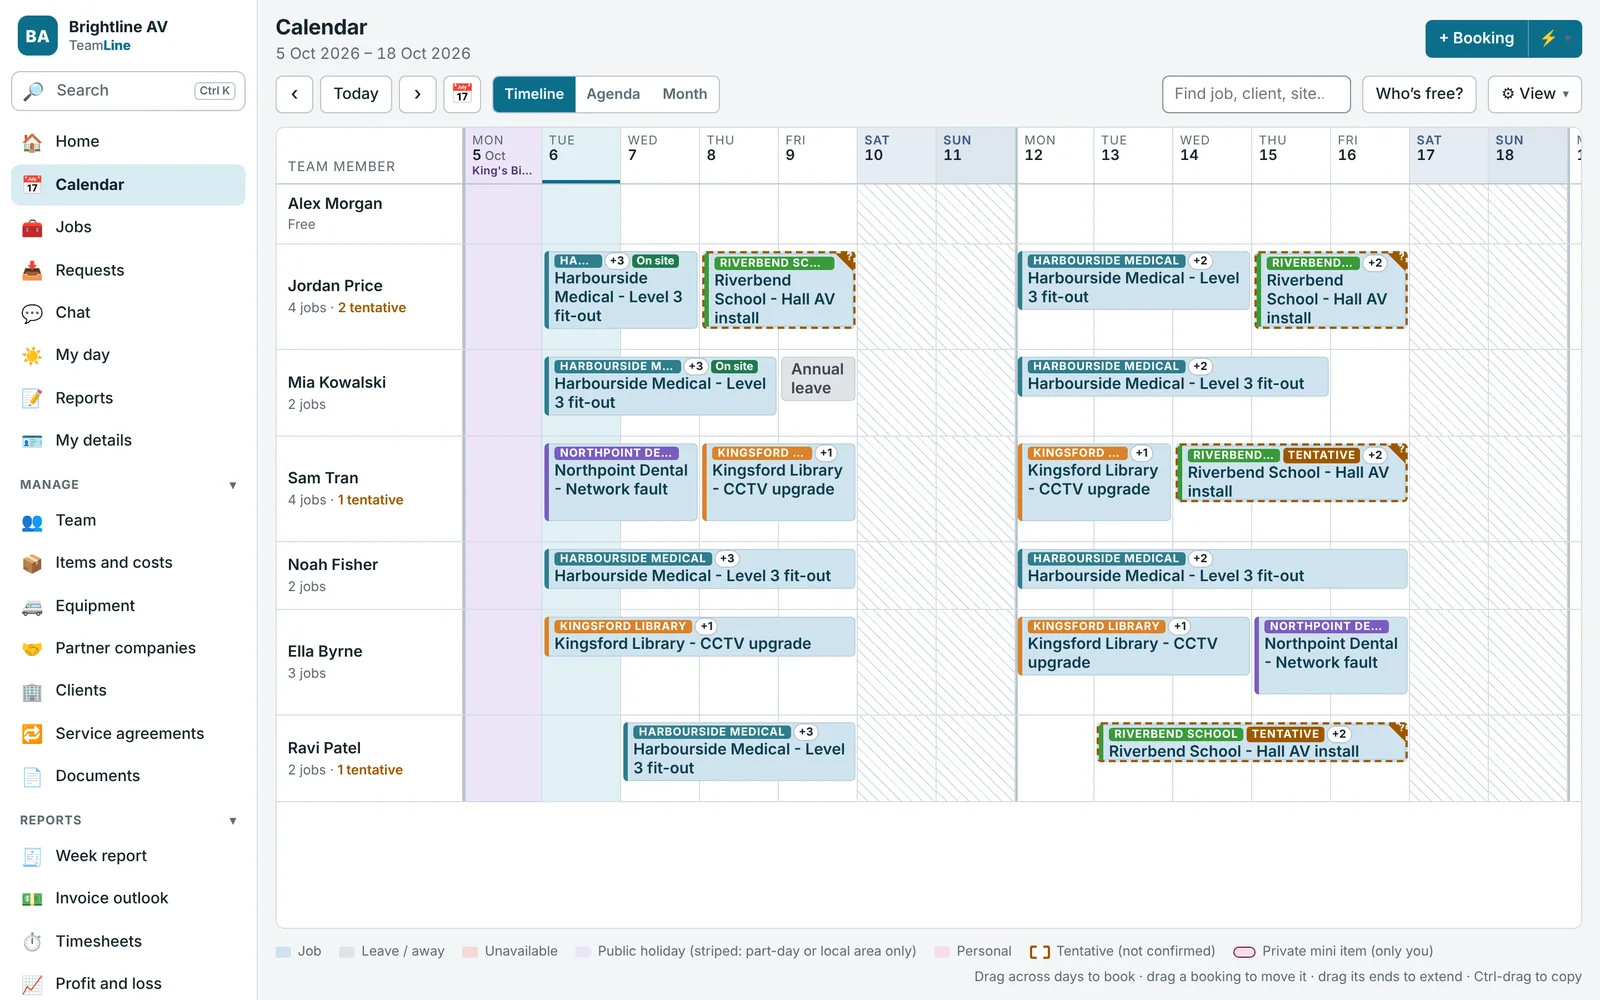
Task: Open Jobs from the sidebar
Action: click(x=128, y=227)
